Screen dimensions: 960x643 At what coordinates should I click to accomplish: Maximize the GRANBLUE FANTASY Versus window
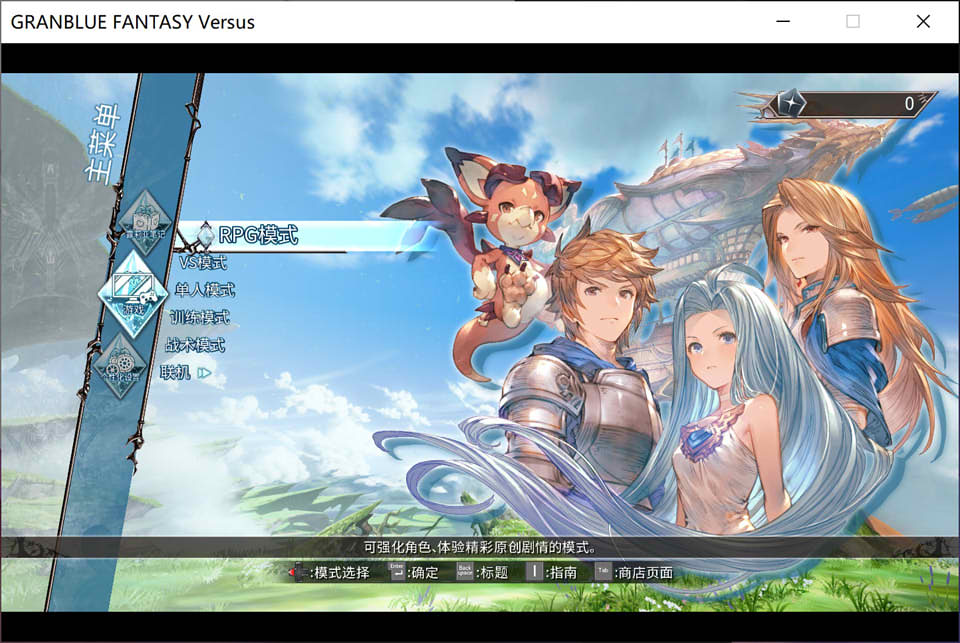tap(852, 21)
